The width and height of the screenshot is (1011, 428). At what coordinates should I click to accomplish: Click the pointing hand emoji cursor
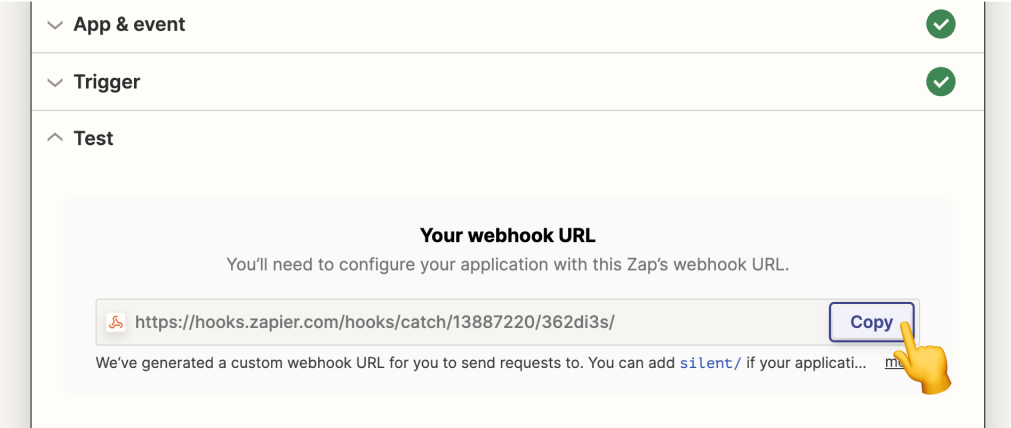point(922,358)
